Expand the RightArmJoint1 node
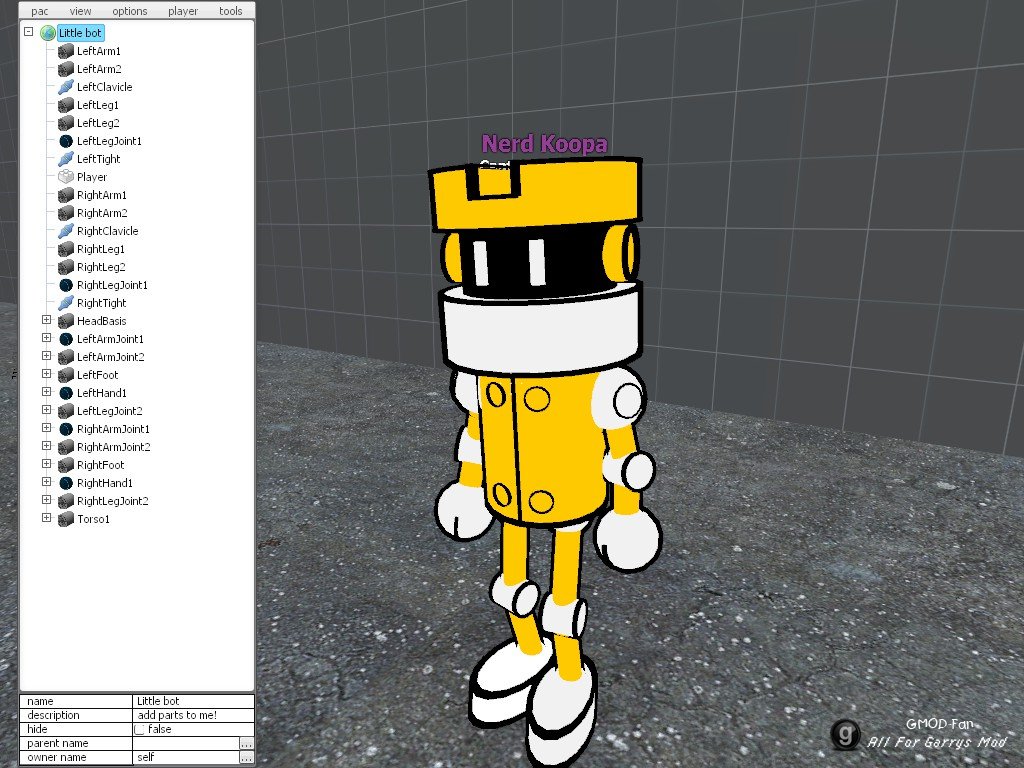 [x=46, y=428]
